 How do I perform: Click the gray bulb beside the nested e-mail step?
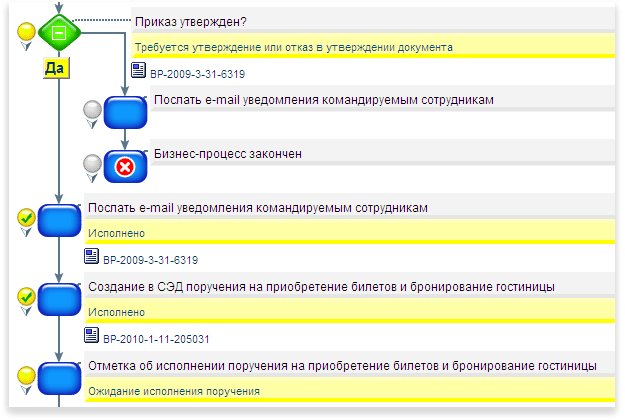(93, 111)
